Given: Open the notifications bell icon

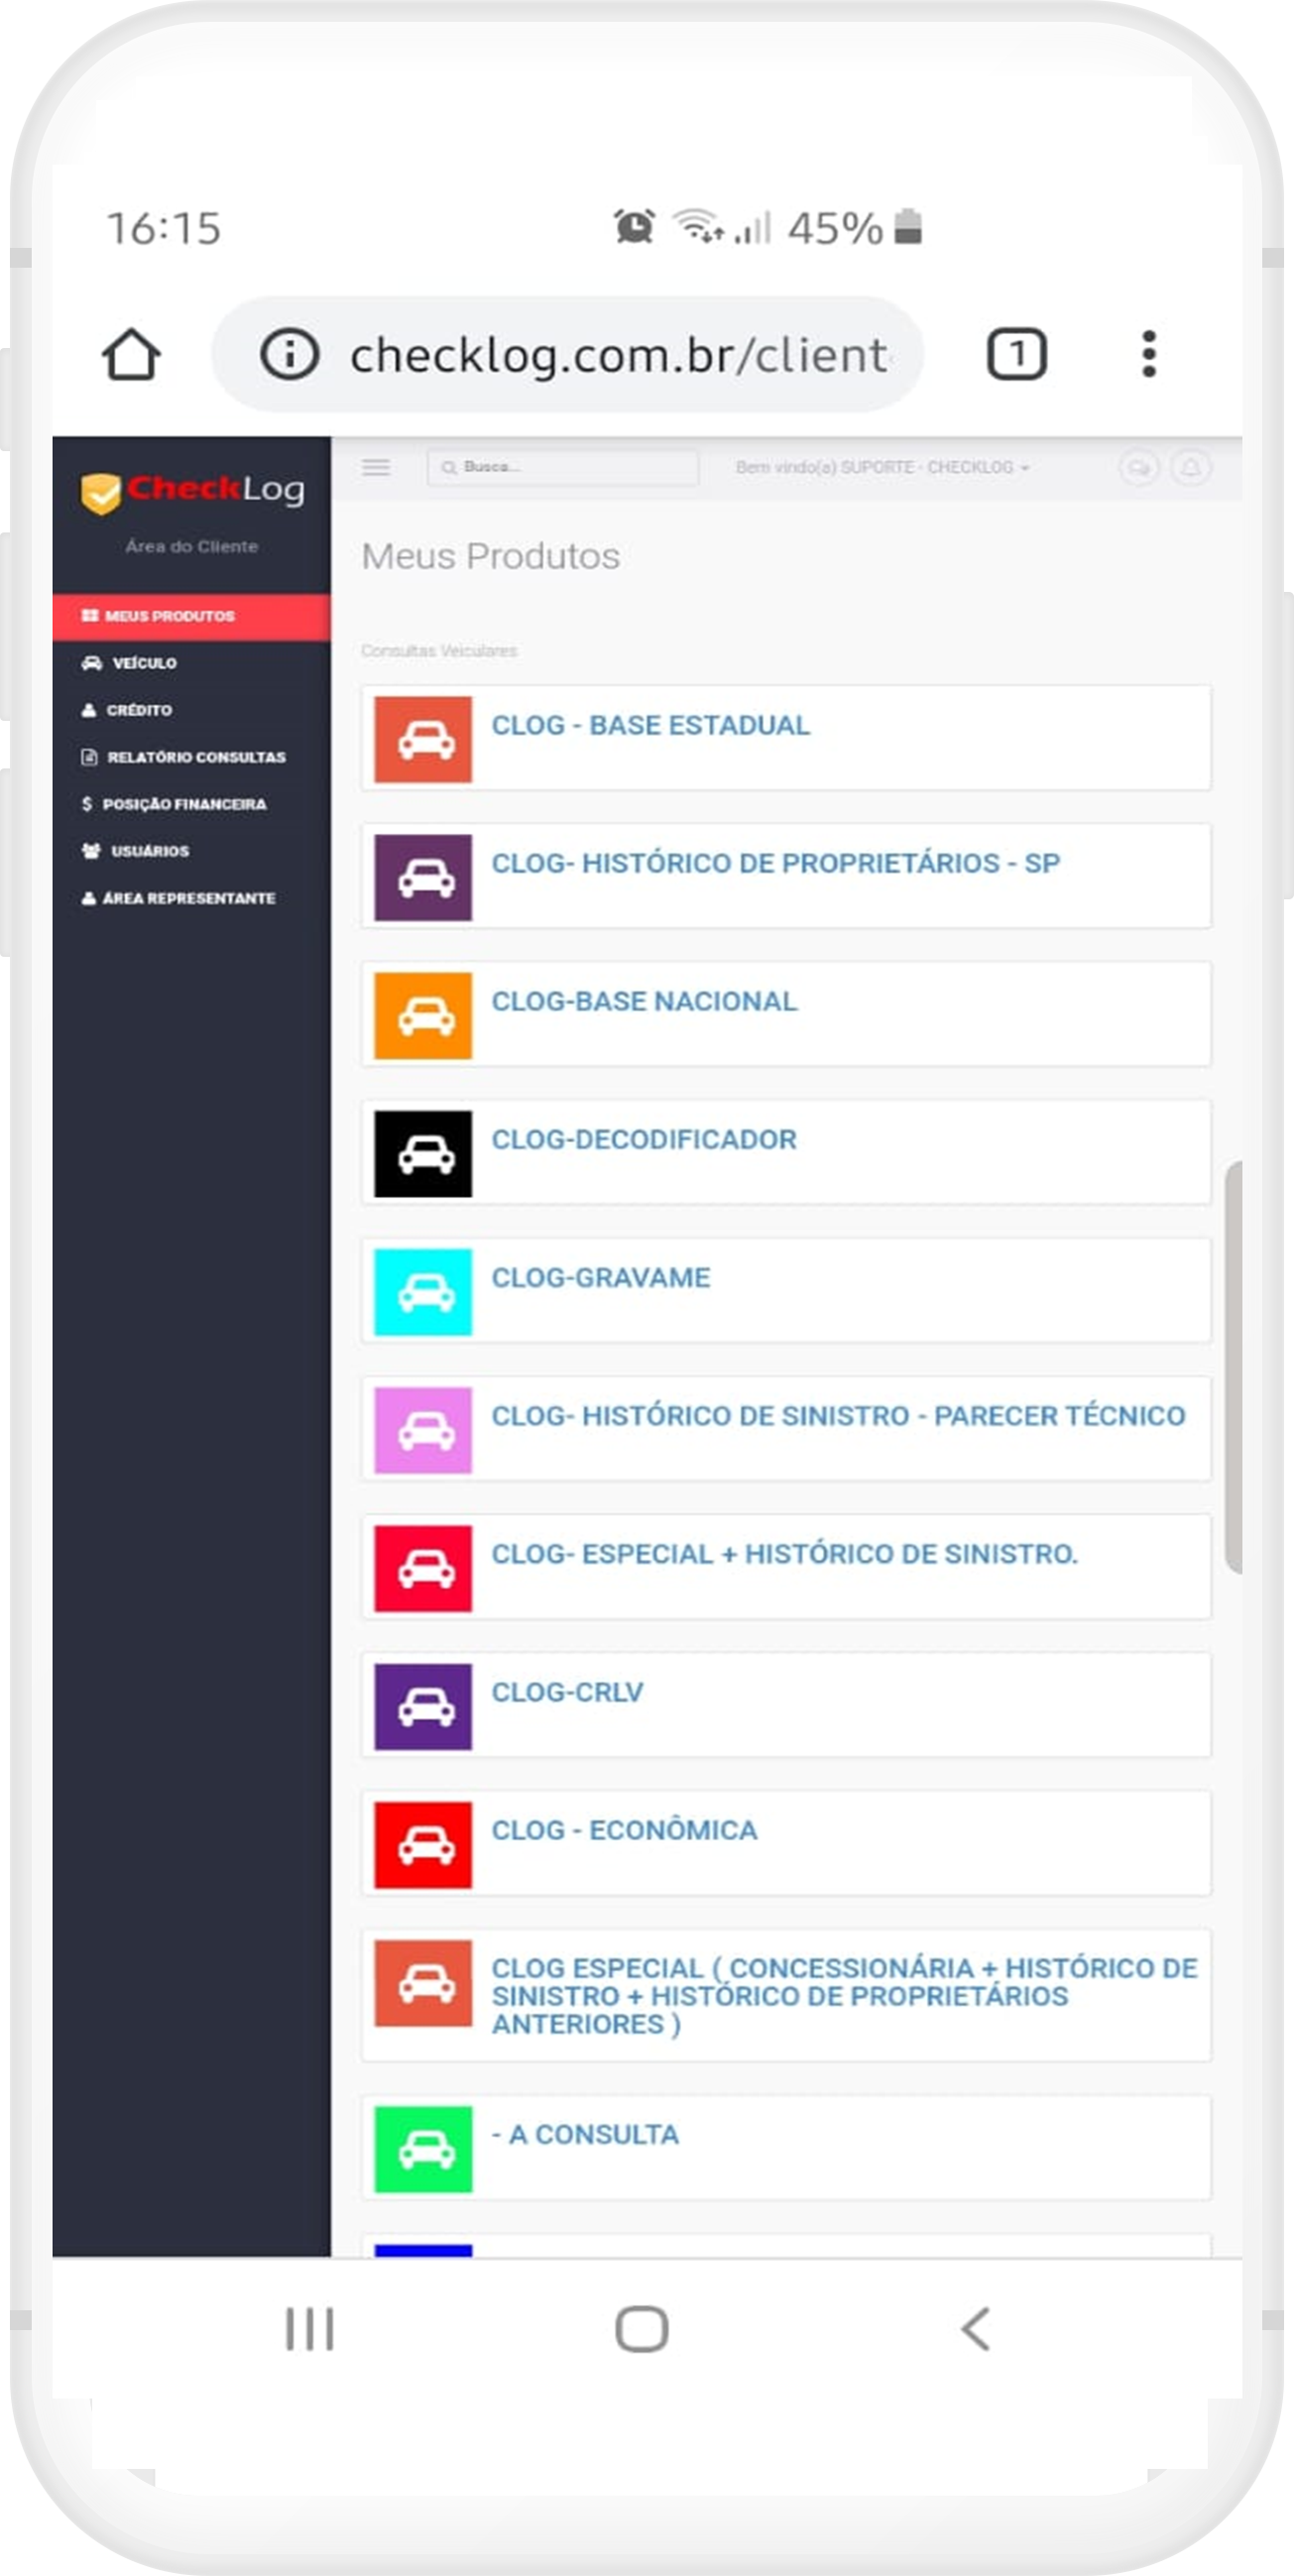Looking at the screenshot, I should pyautogui.click(x=1190, y=467).
